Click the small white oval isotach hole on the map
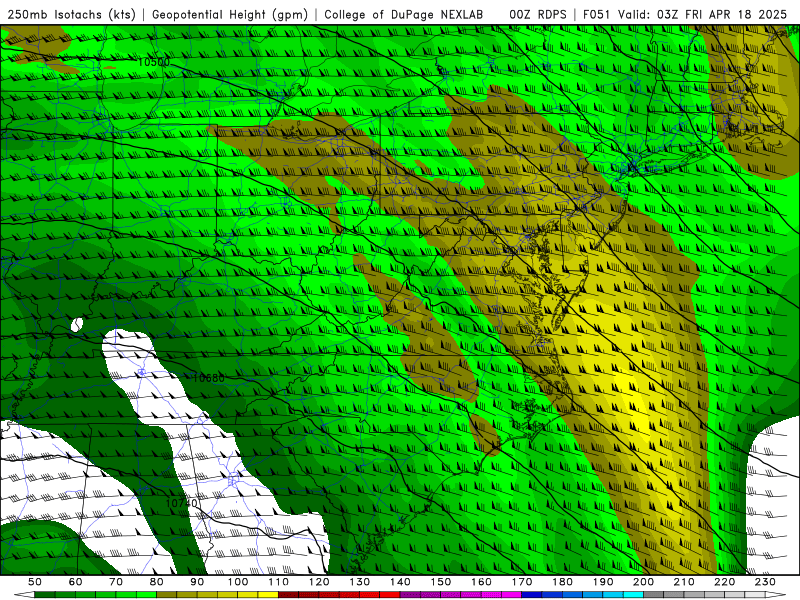 [x=77, y=324]
